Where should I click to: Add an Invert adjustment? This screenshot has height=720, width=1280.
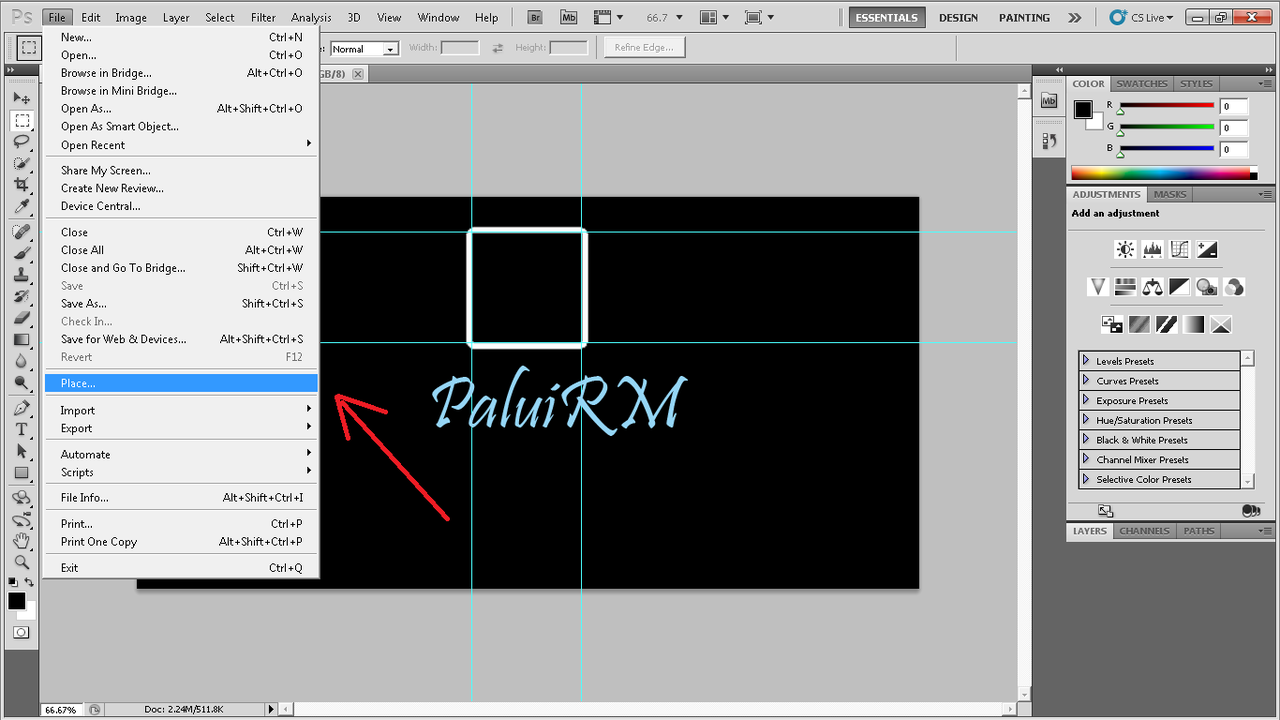pos(1139,325)
